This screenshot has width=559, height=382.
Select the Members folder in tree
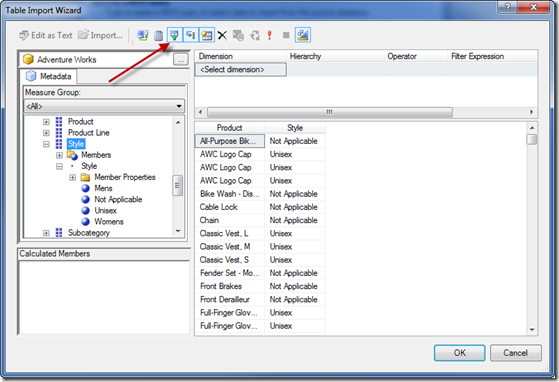tap(96, 155)
